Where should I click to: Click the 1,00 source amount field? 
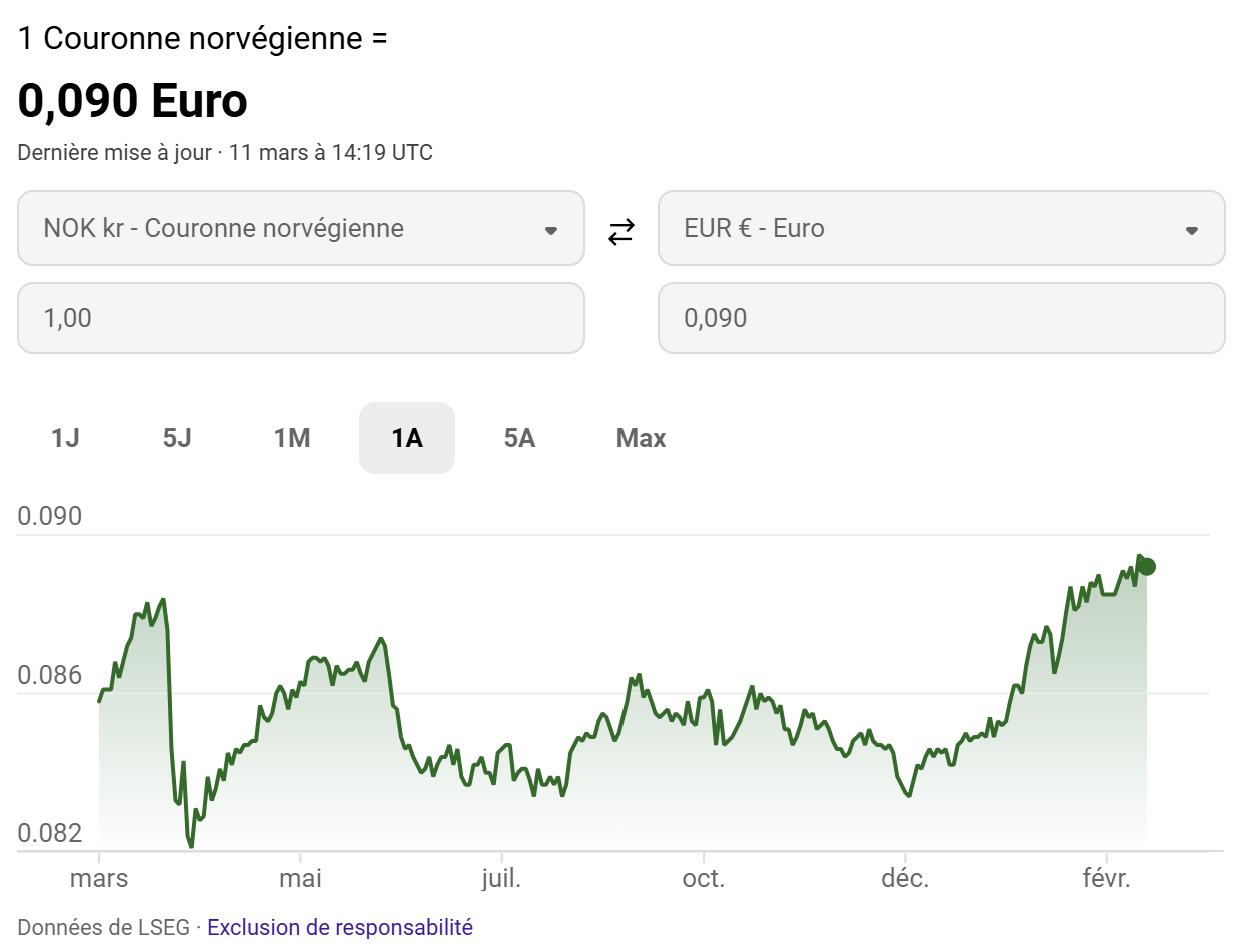click(300, 318)
